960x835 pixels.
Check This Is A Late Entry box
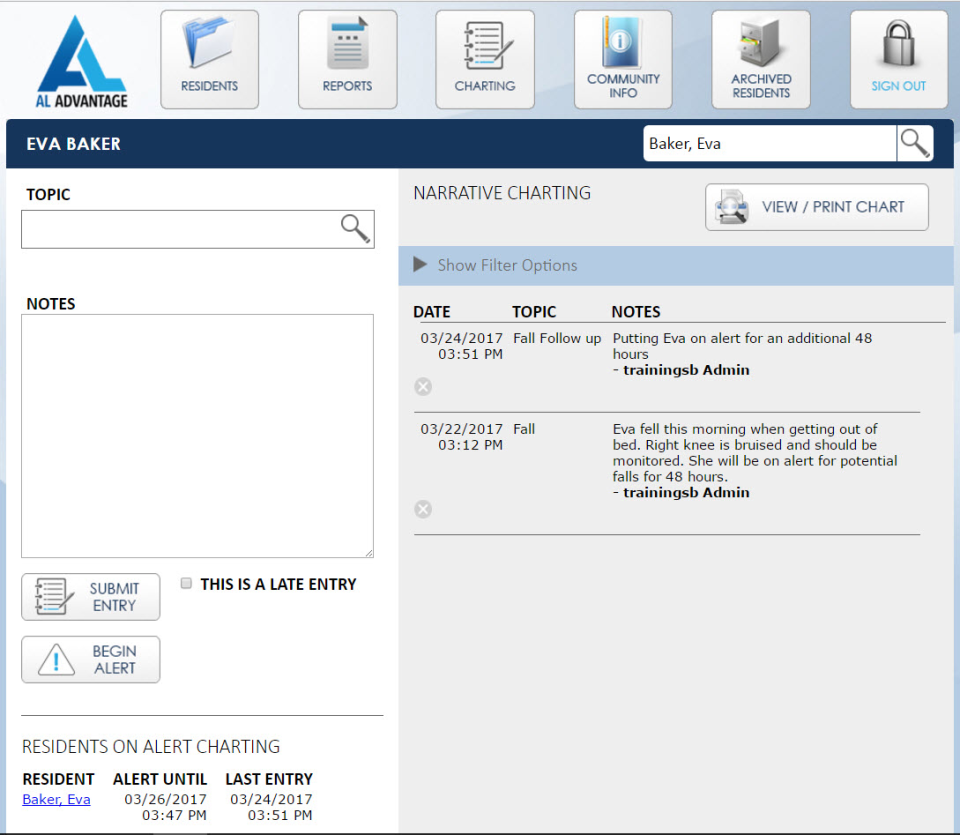pyautogui.click(x=186, y=583)
